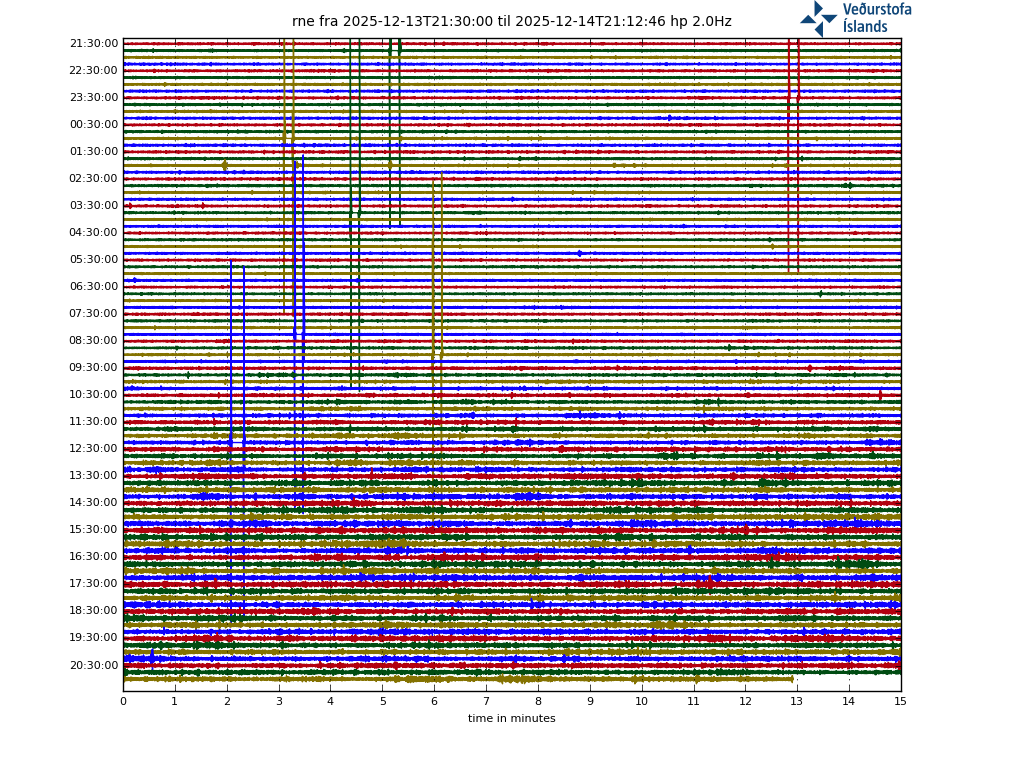
Task: Select the 20:30:00 row label
Action: pyautogui.click(x=94, y=665)
